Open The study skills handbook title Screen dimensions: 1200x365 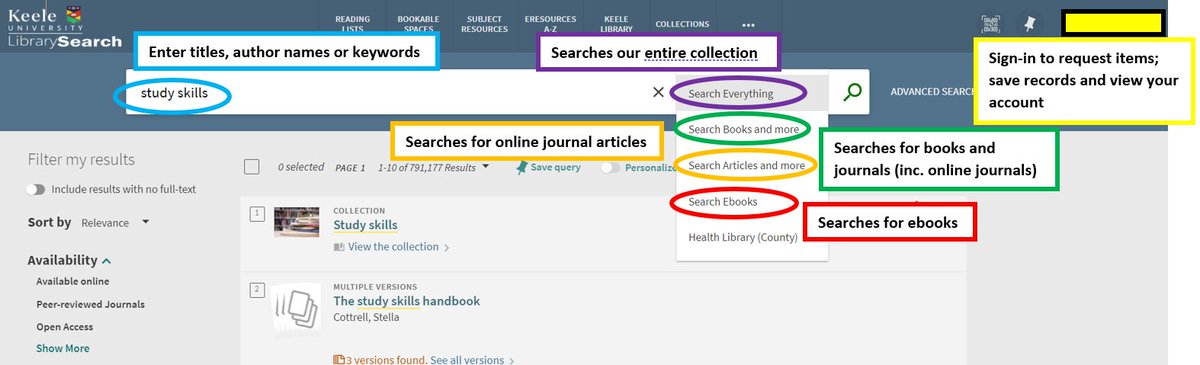[406, 301]
